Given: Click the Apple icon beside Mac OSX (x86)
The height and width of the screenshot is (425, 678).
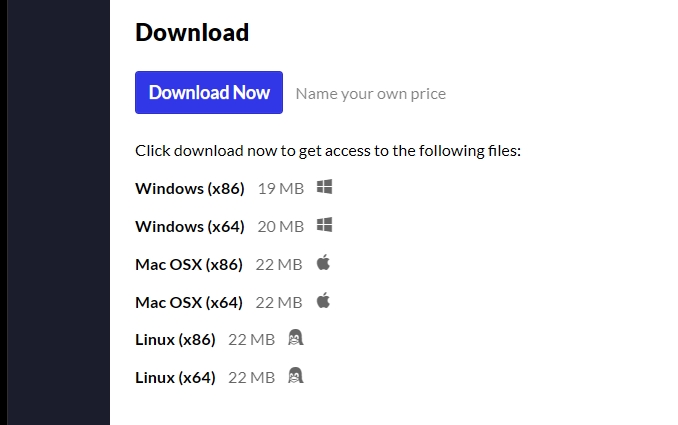Looking at the screenshot, I should [x=323, y=262].
